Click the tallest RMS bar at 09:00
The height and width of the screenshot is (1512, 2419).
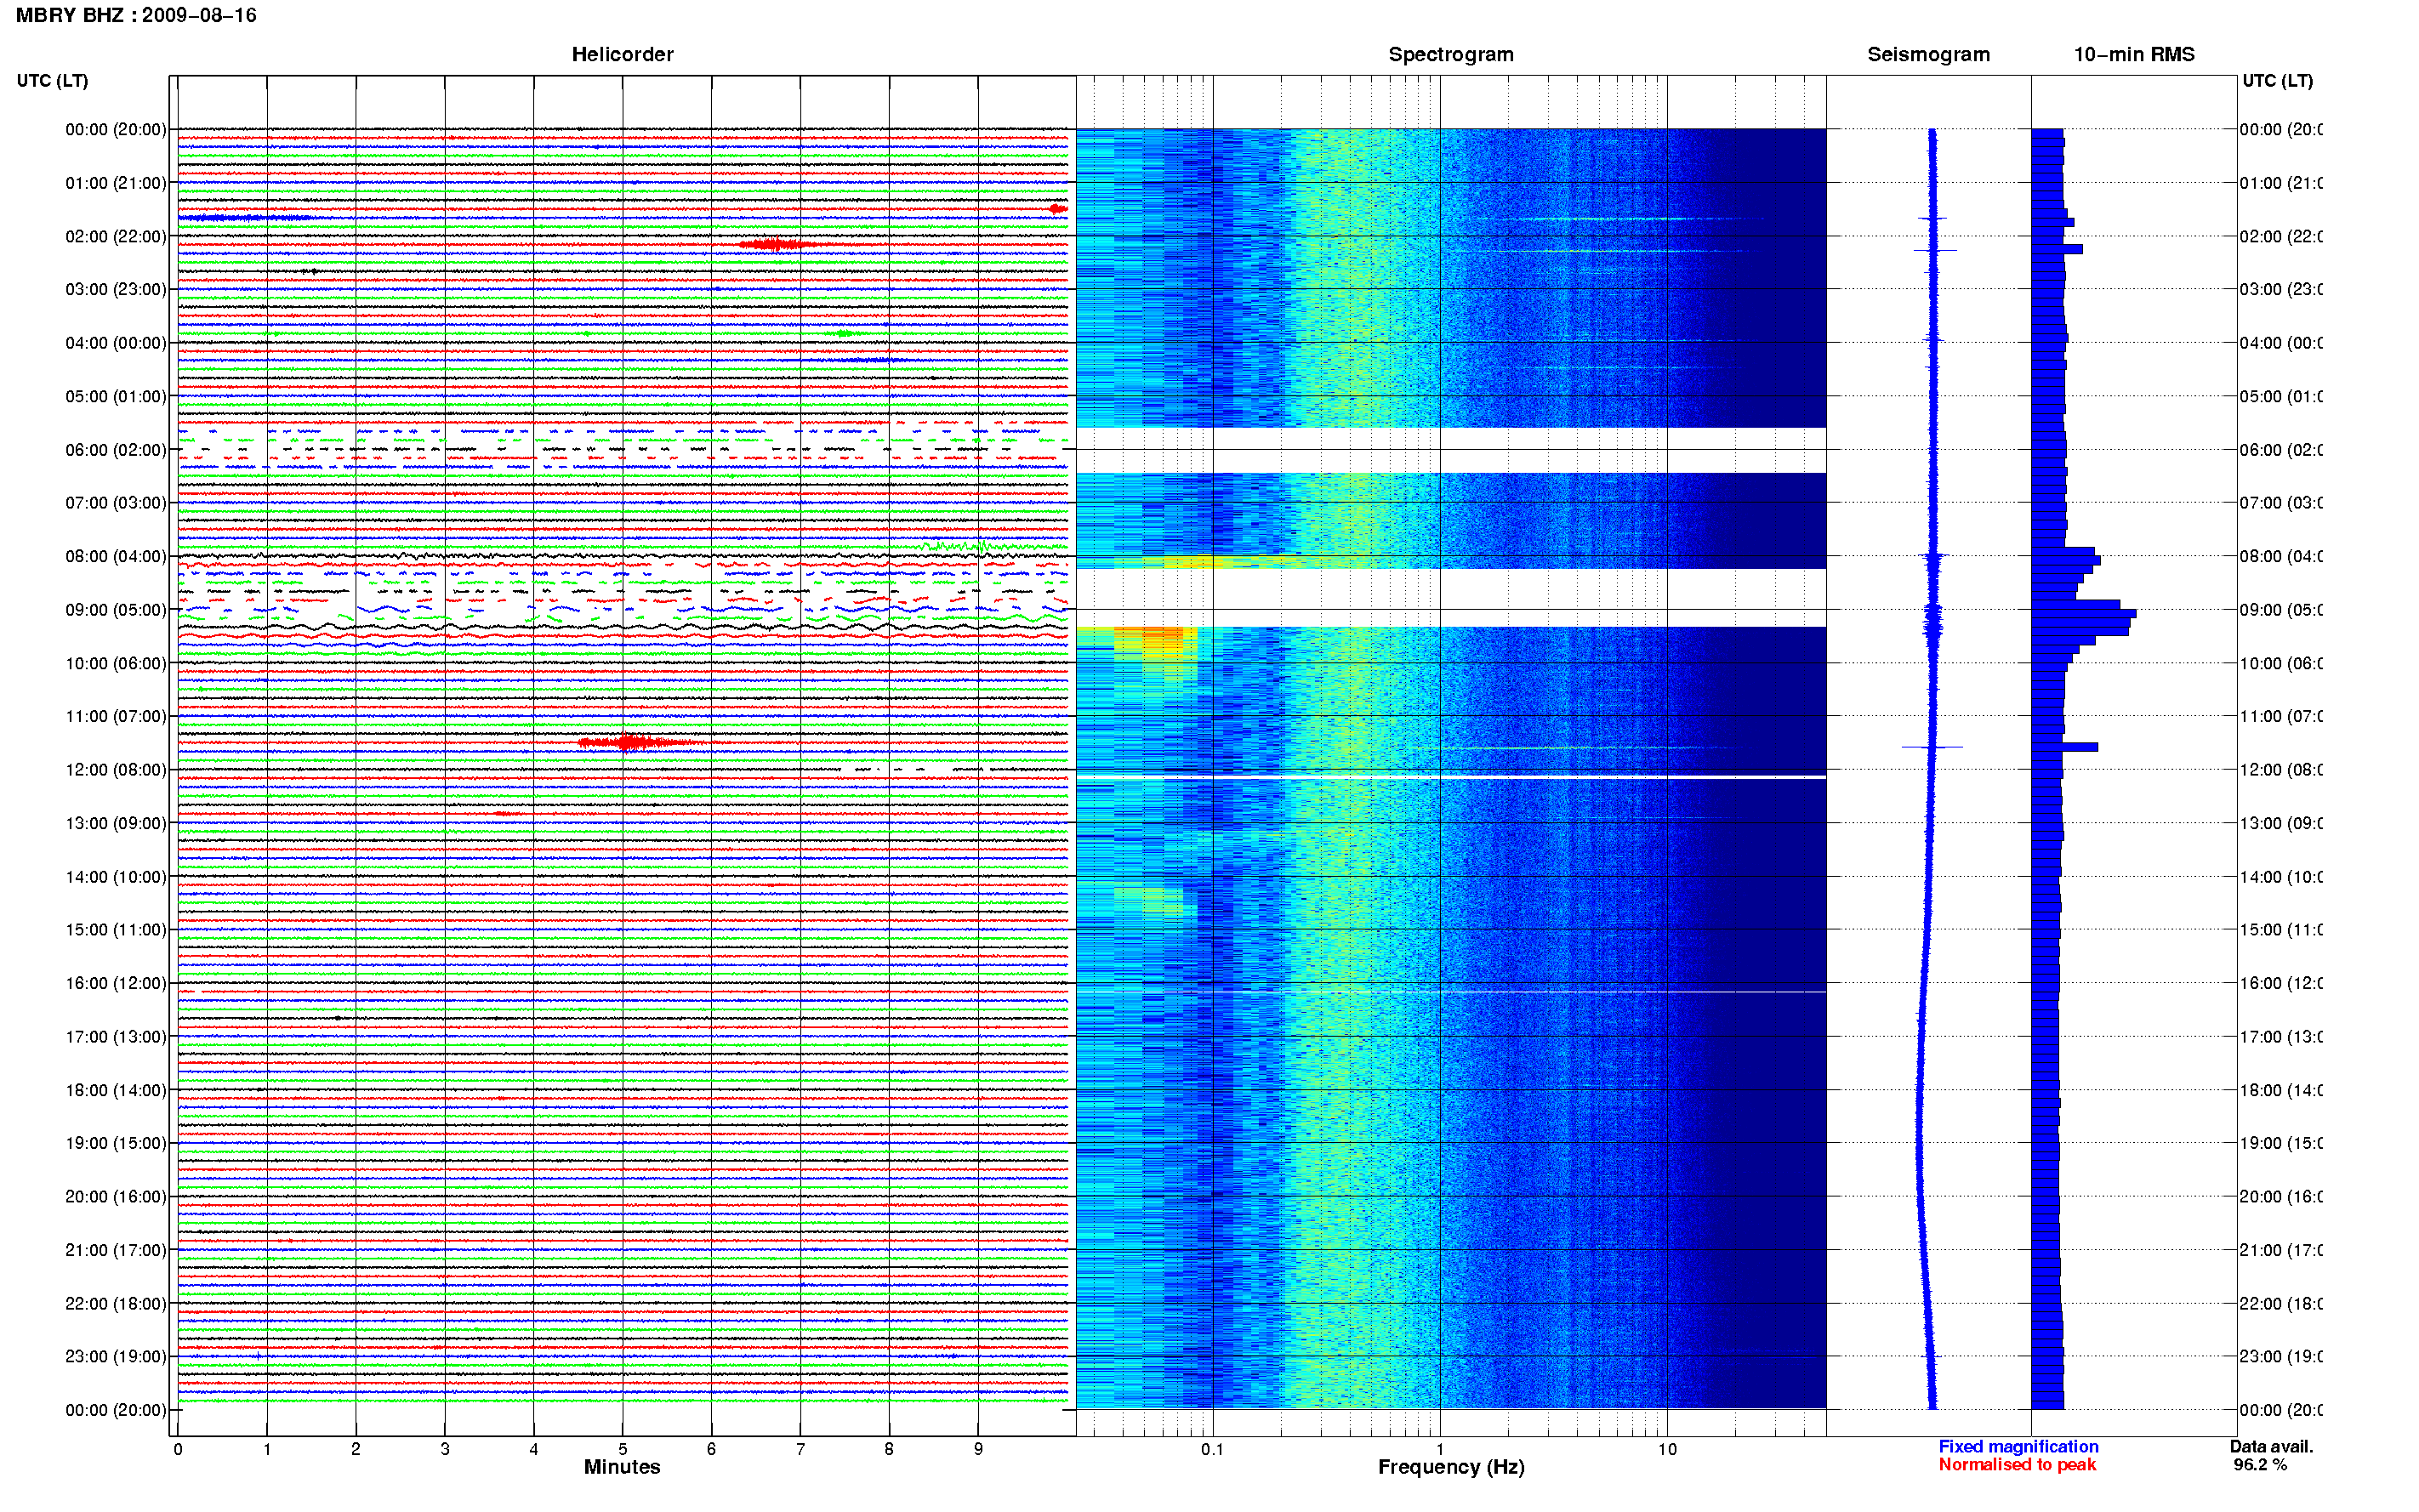tap(2083, 613)
